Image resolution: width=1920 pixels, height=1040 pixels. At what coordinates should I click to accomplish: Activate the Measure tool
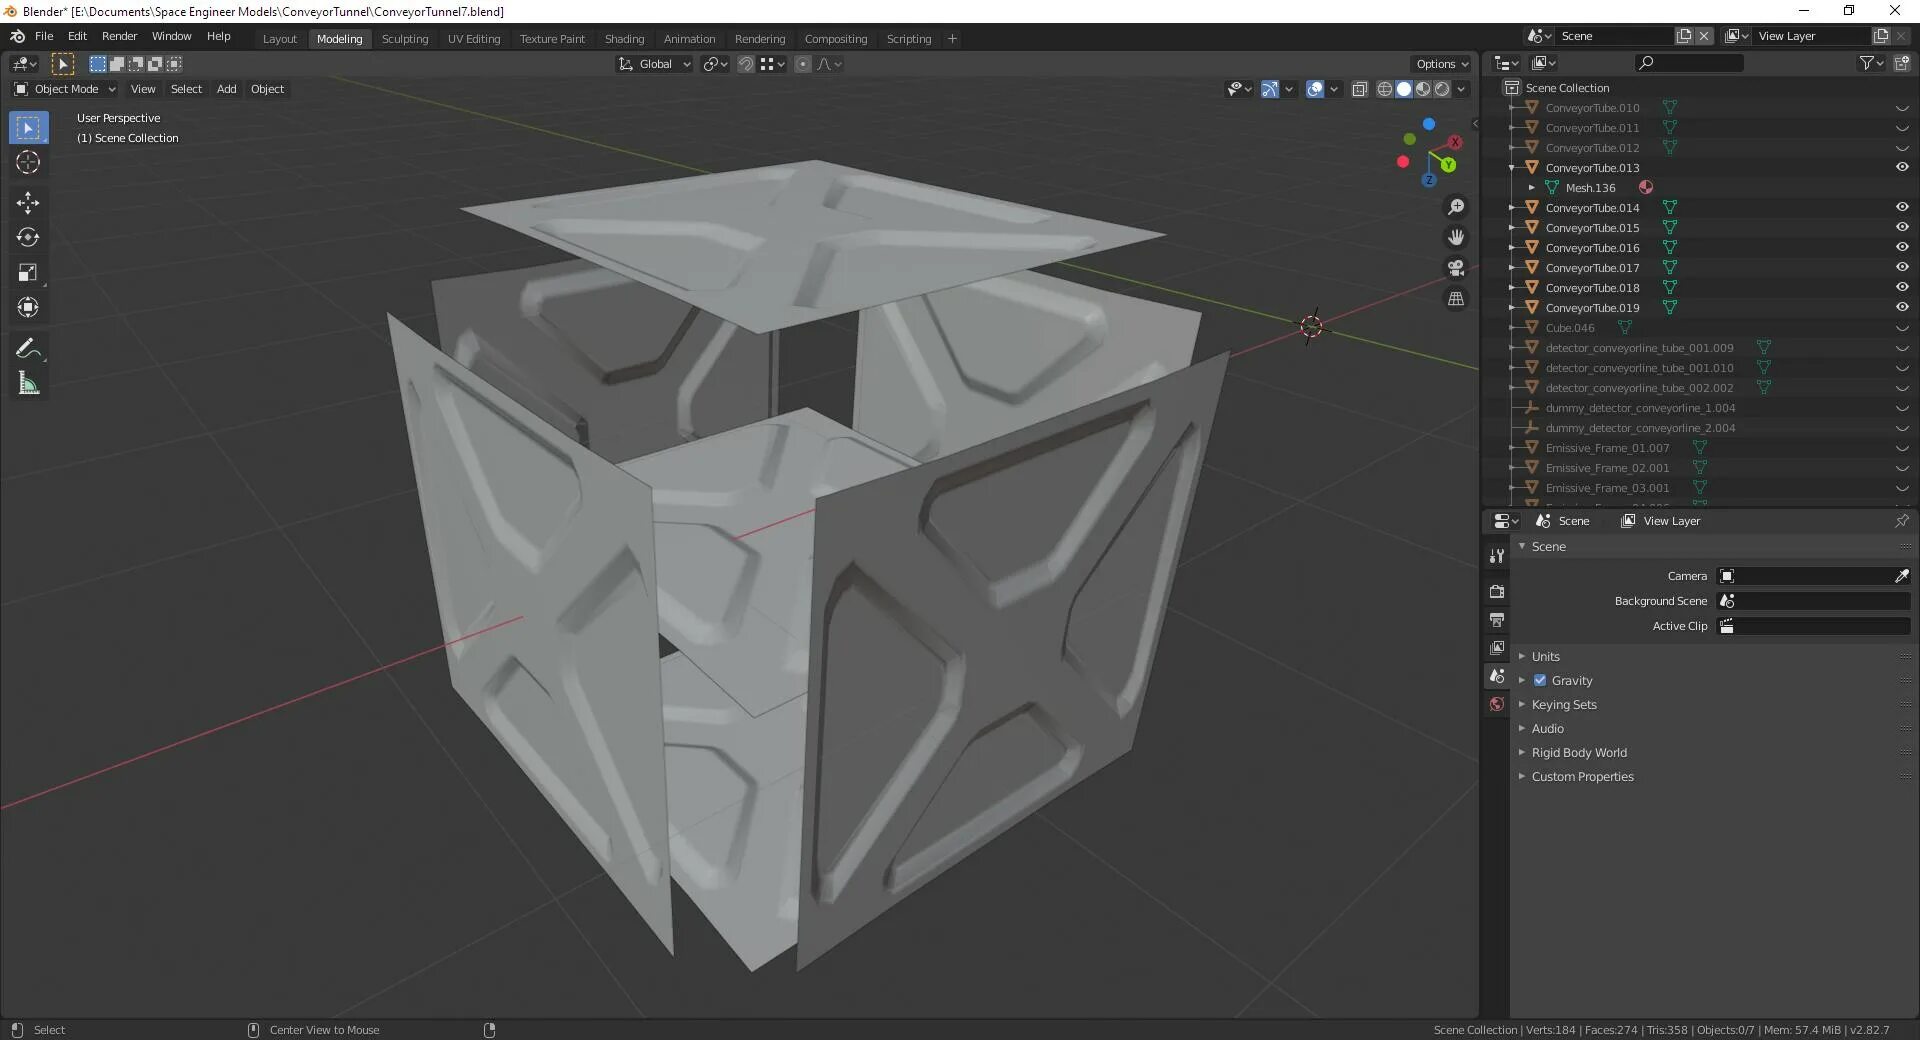(28, 383)
